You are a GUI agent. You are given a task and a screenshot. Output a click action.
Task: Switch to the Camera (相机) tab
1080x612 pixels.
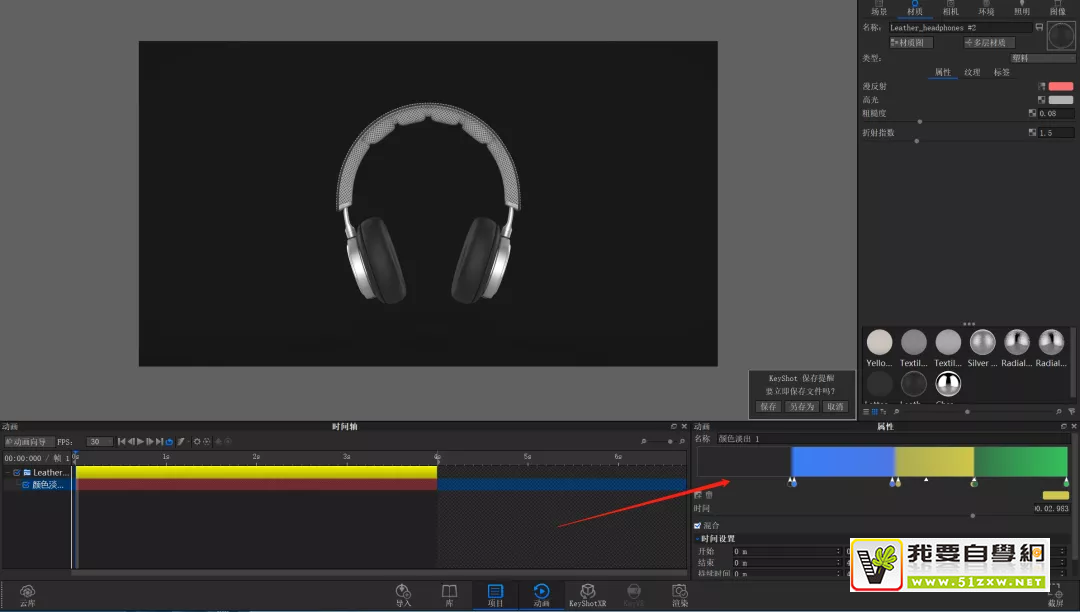pos(950,11)
